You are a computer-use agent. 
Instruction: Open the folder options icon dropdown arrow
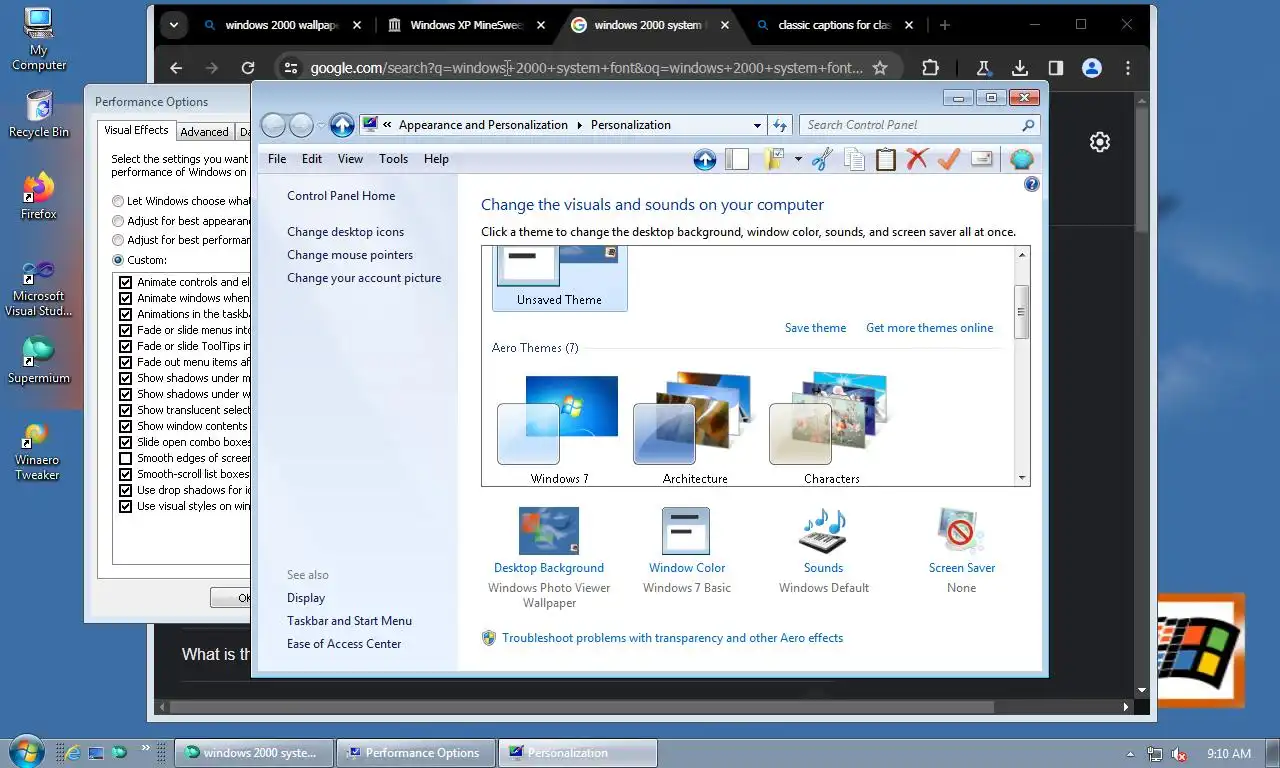tap(798, 159)
